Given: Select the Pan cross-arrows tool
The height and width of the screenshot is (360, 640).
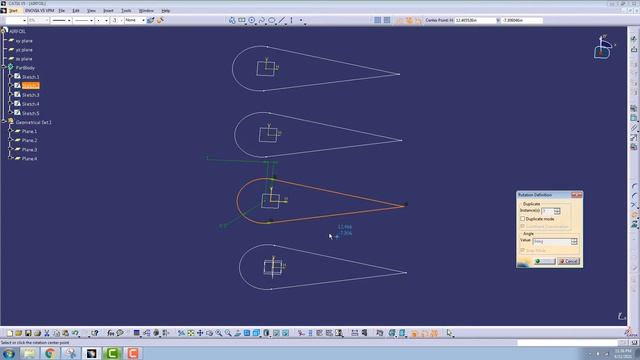Looking at the screenshot, I should pyautogui.click(x=200, y=333).
